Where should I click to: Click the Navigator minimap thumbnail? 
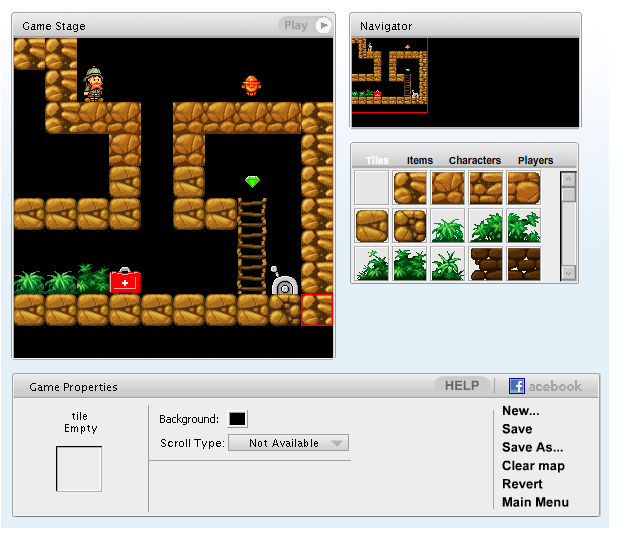[x=389, y=75]
